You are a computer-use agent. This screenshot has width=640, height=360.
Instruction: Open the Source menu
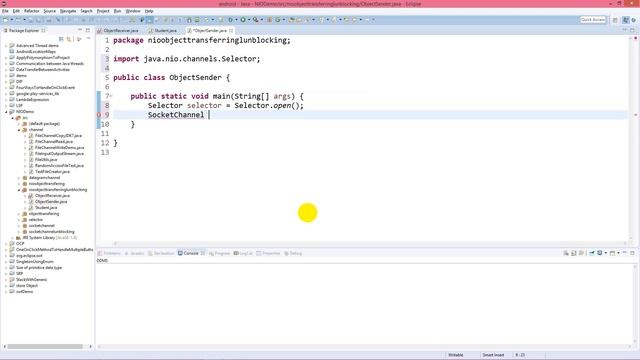pos(49,11)
